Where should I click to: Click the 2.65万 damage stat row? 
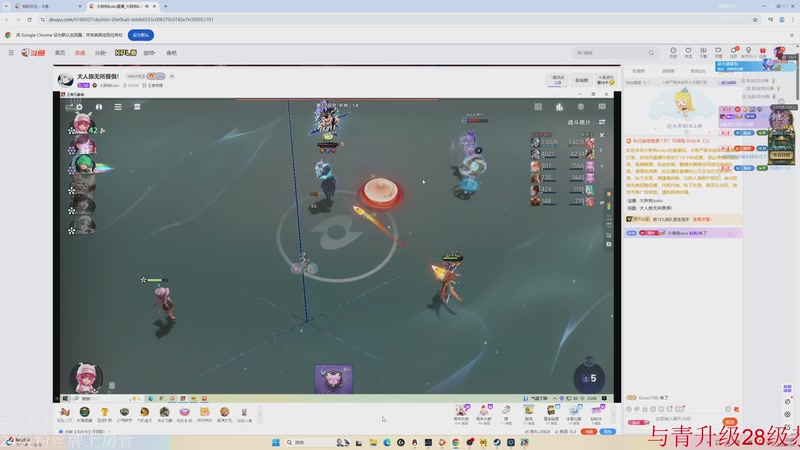pos(544,142)
